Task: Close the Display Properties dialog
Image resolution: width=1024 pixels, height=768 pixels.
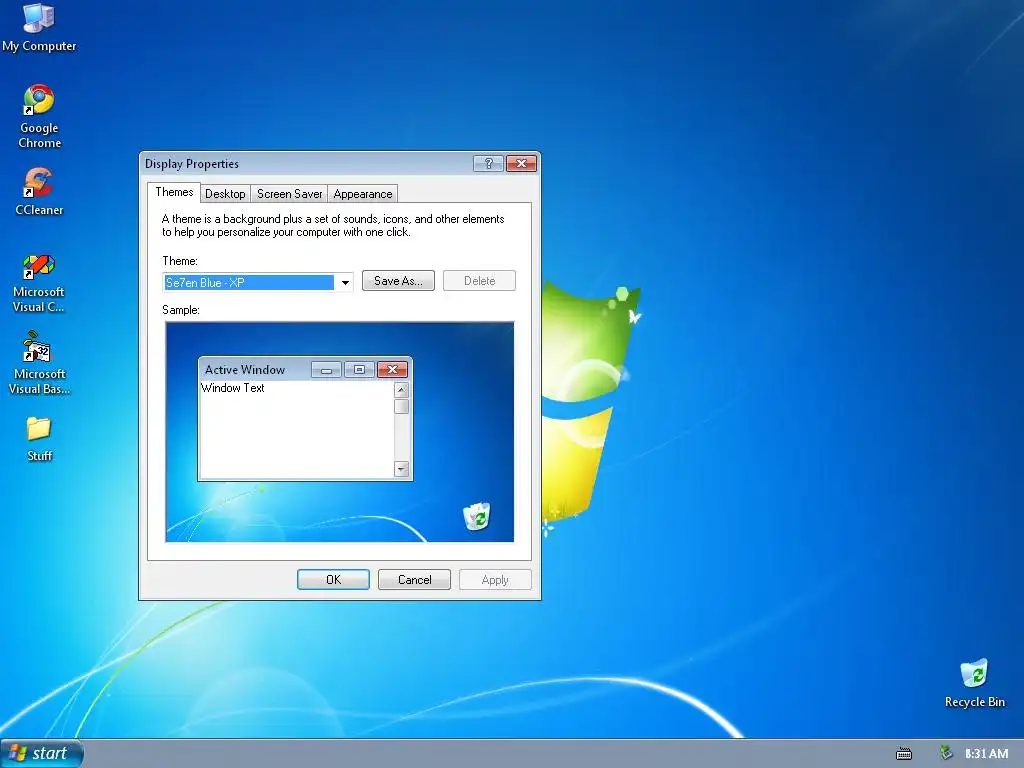Action: [521, 163]
